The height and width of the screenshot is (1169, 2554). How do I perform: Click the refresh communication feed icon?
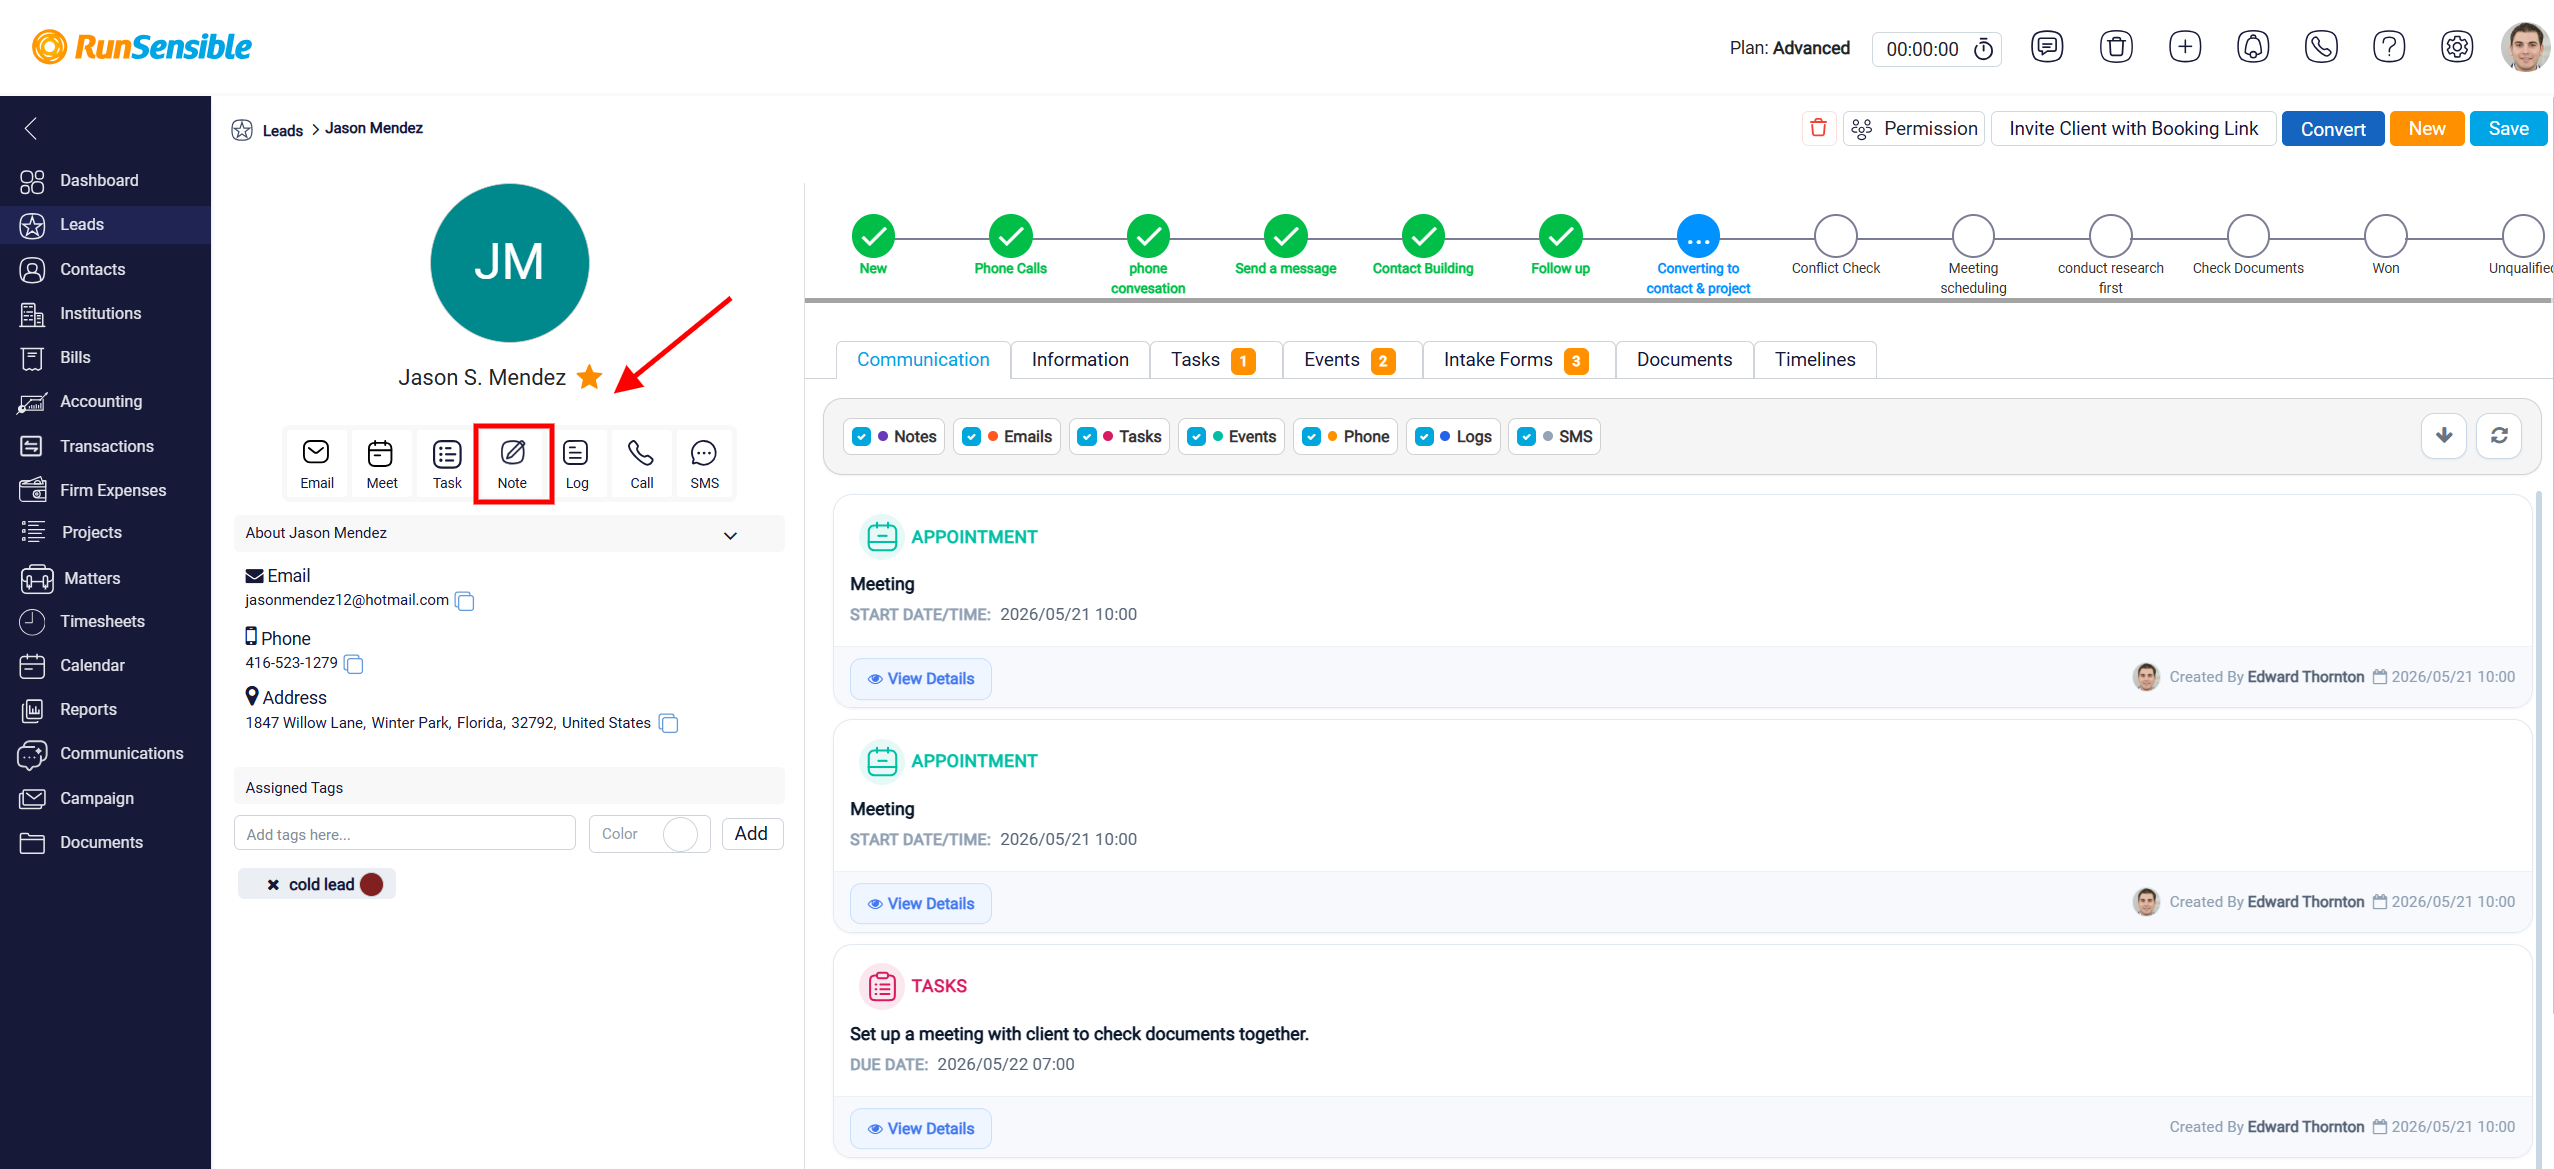pyautogui.click(x=2498, y=435)
